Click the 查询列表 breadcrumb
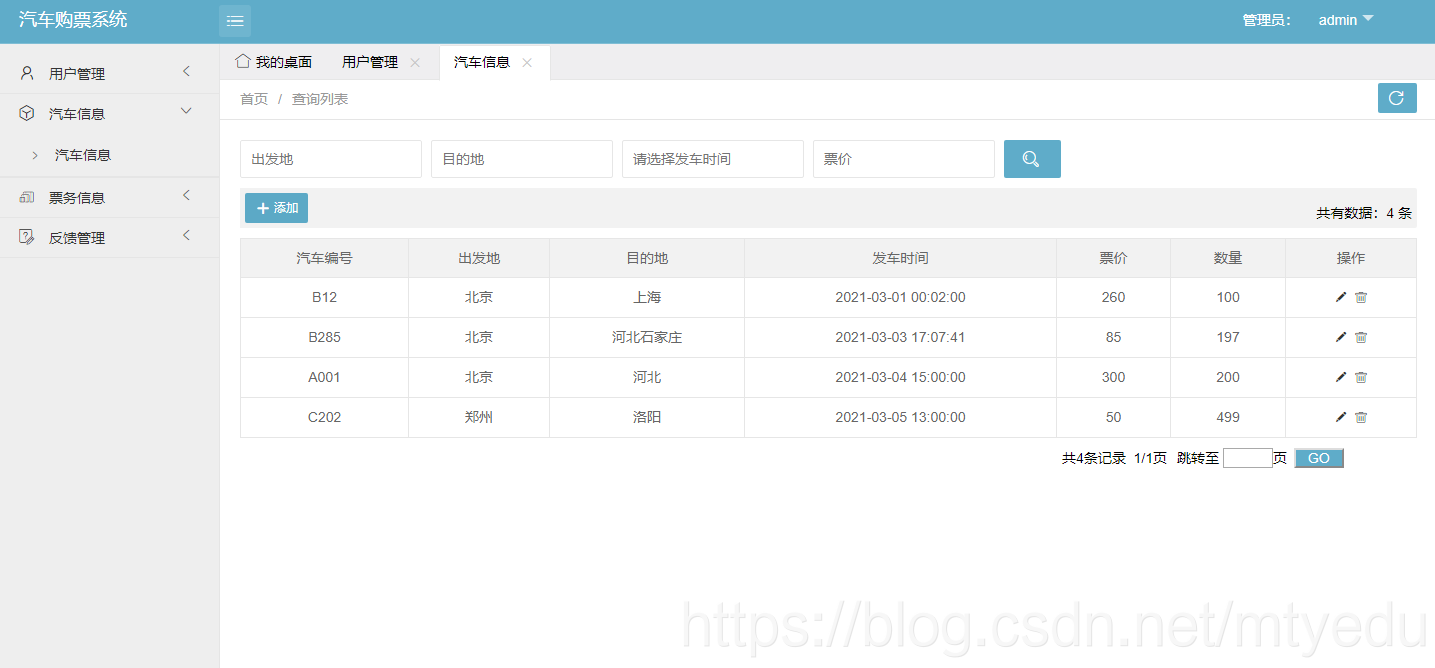The height and width of the screenshot is (668, 1435). pos(320,99)
